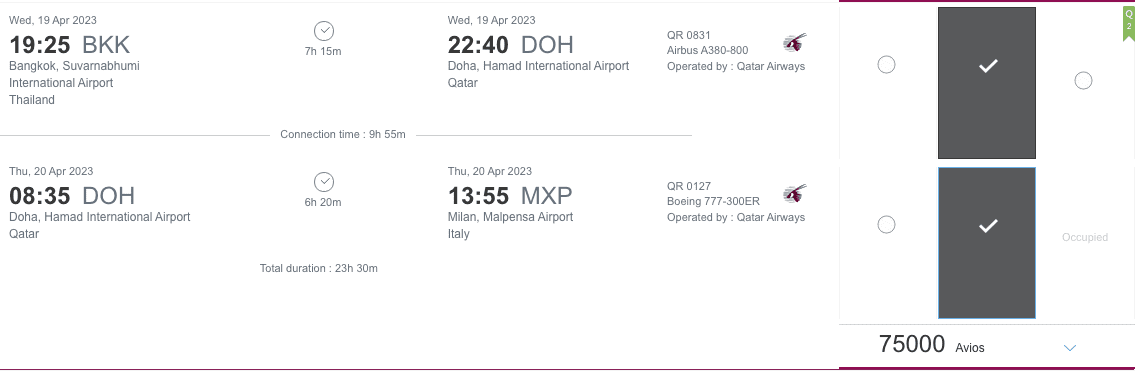Viewport: 1139px width, 371px height.
Task: Expand the 75000 Avios fare details chevron
Action: pos(1069,348)
